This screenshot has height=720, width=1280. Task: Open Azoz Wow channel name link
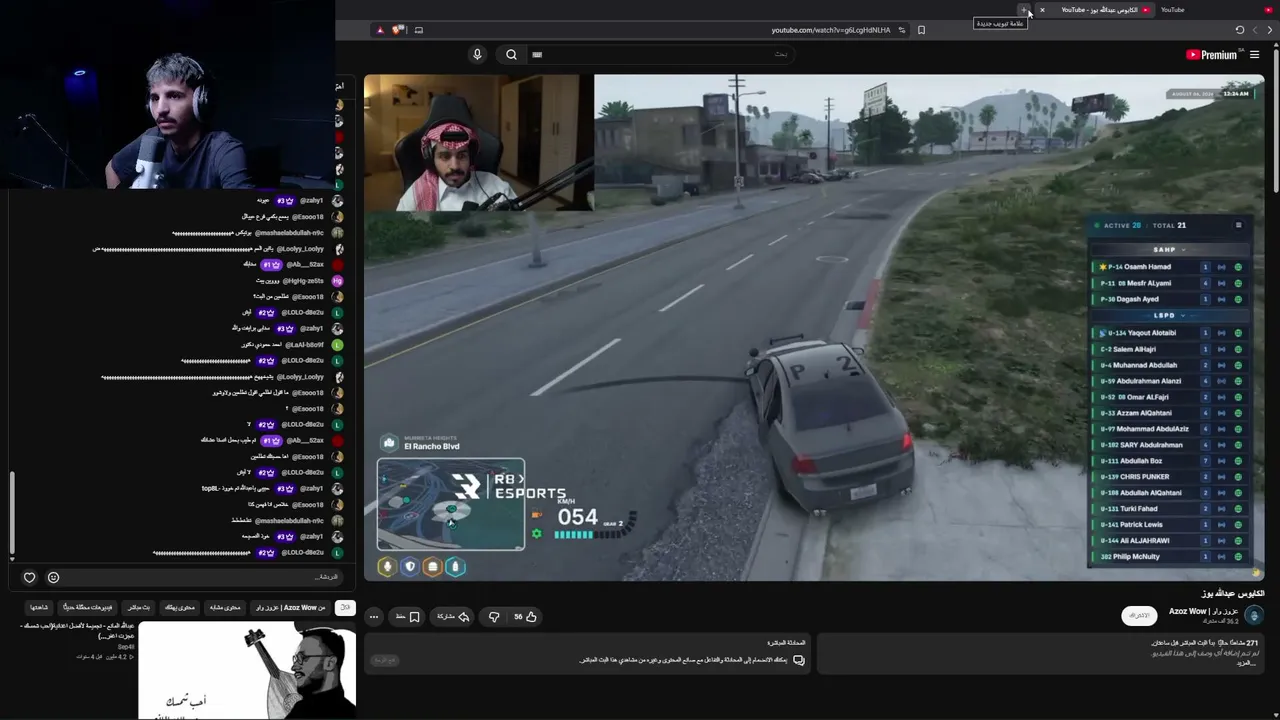click(x=1203, y=610)
